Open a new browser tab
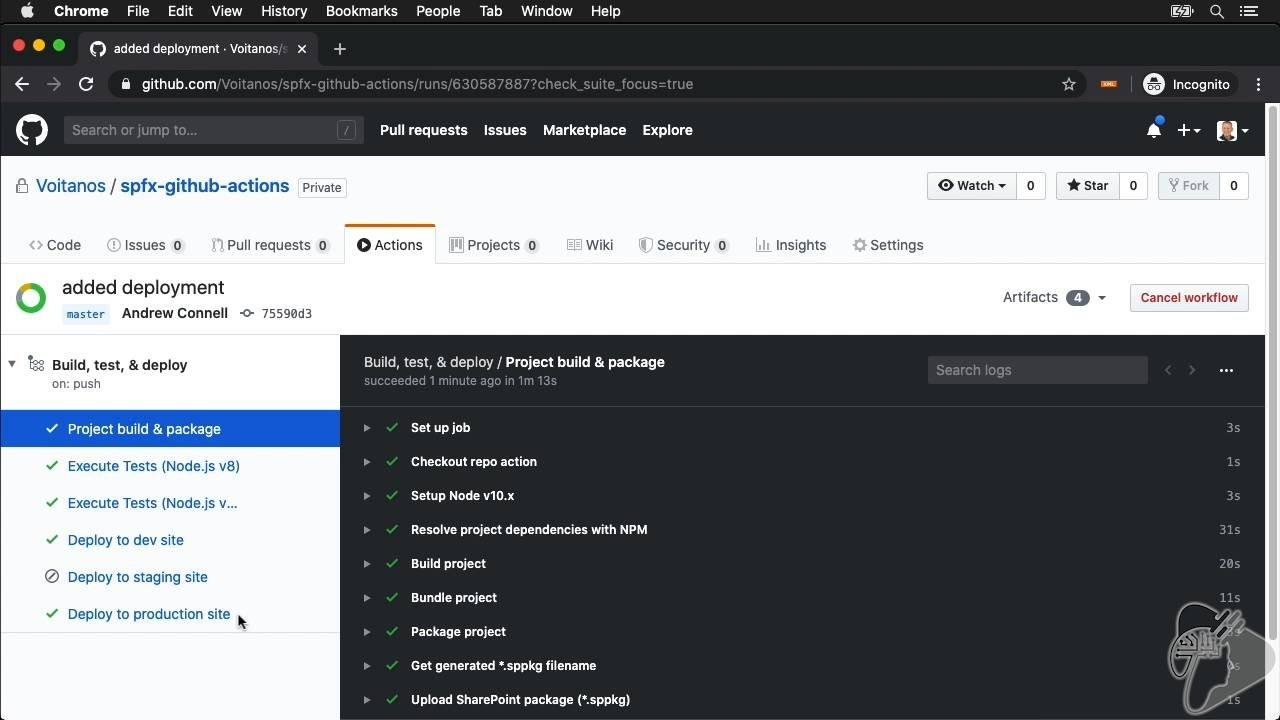 tap(340, 48)
